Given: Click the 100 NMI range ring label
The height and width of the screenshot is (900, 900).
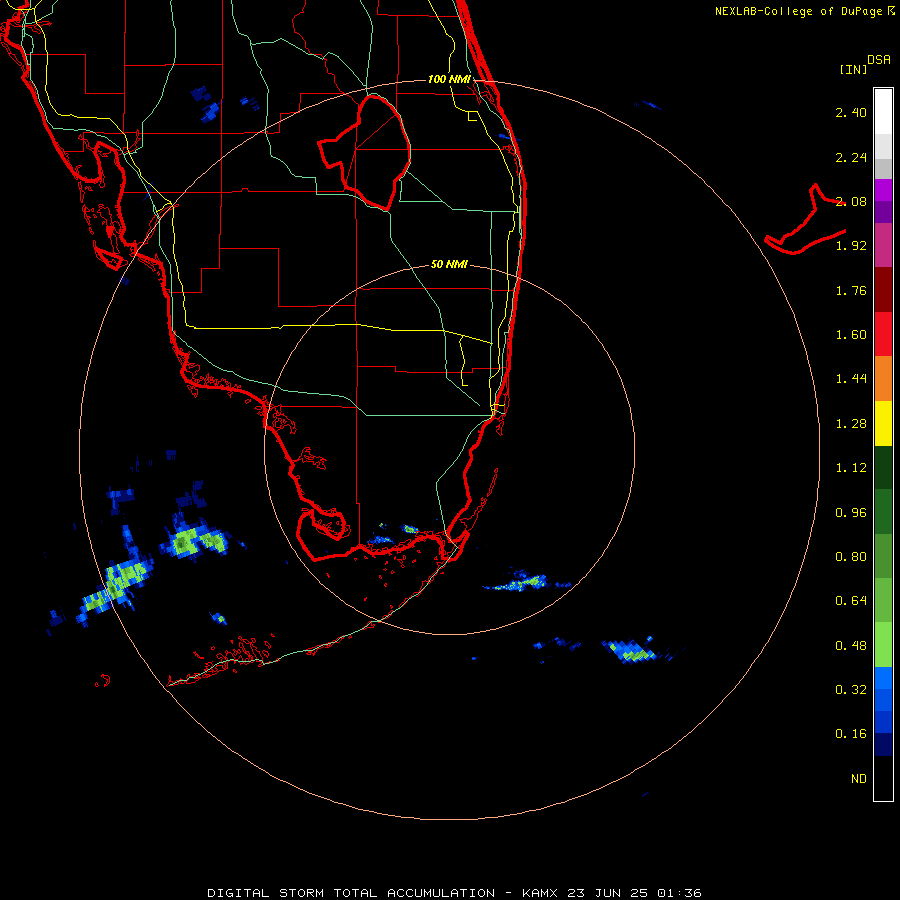Looking at the screenshot, I should (449, 79).
